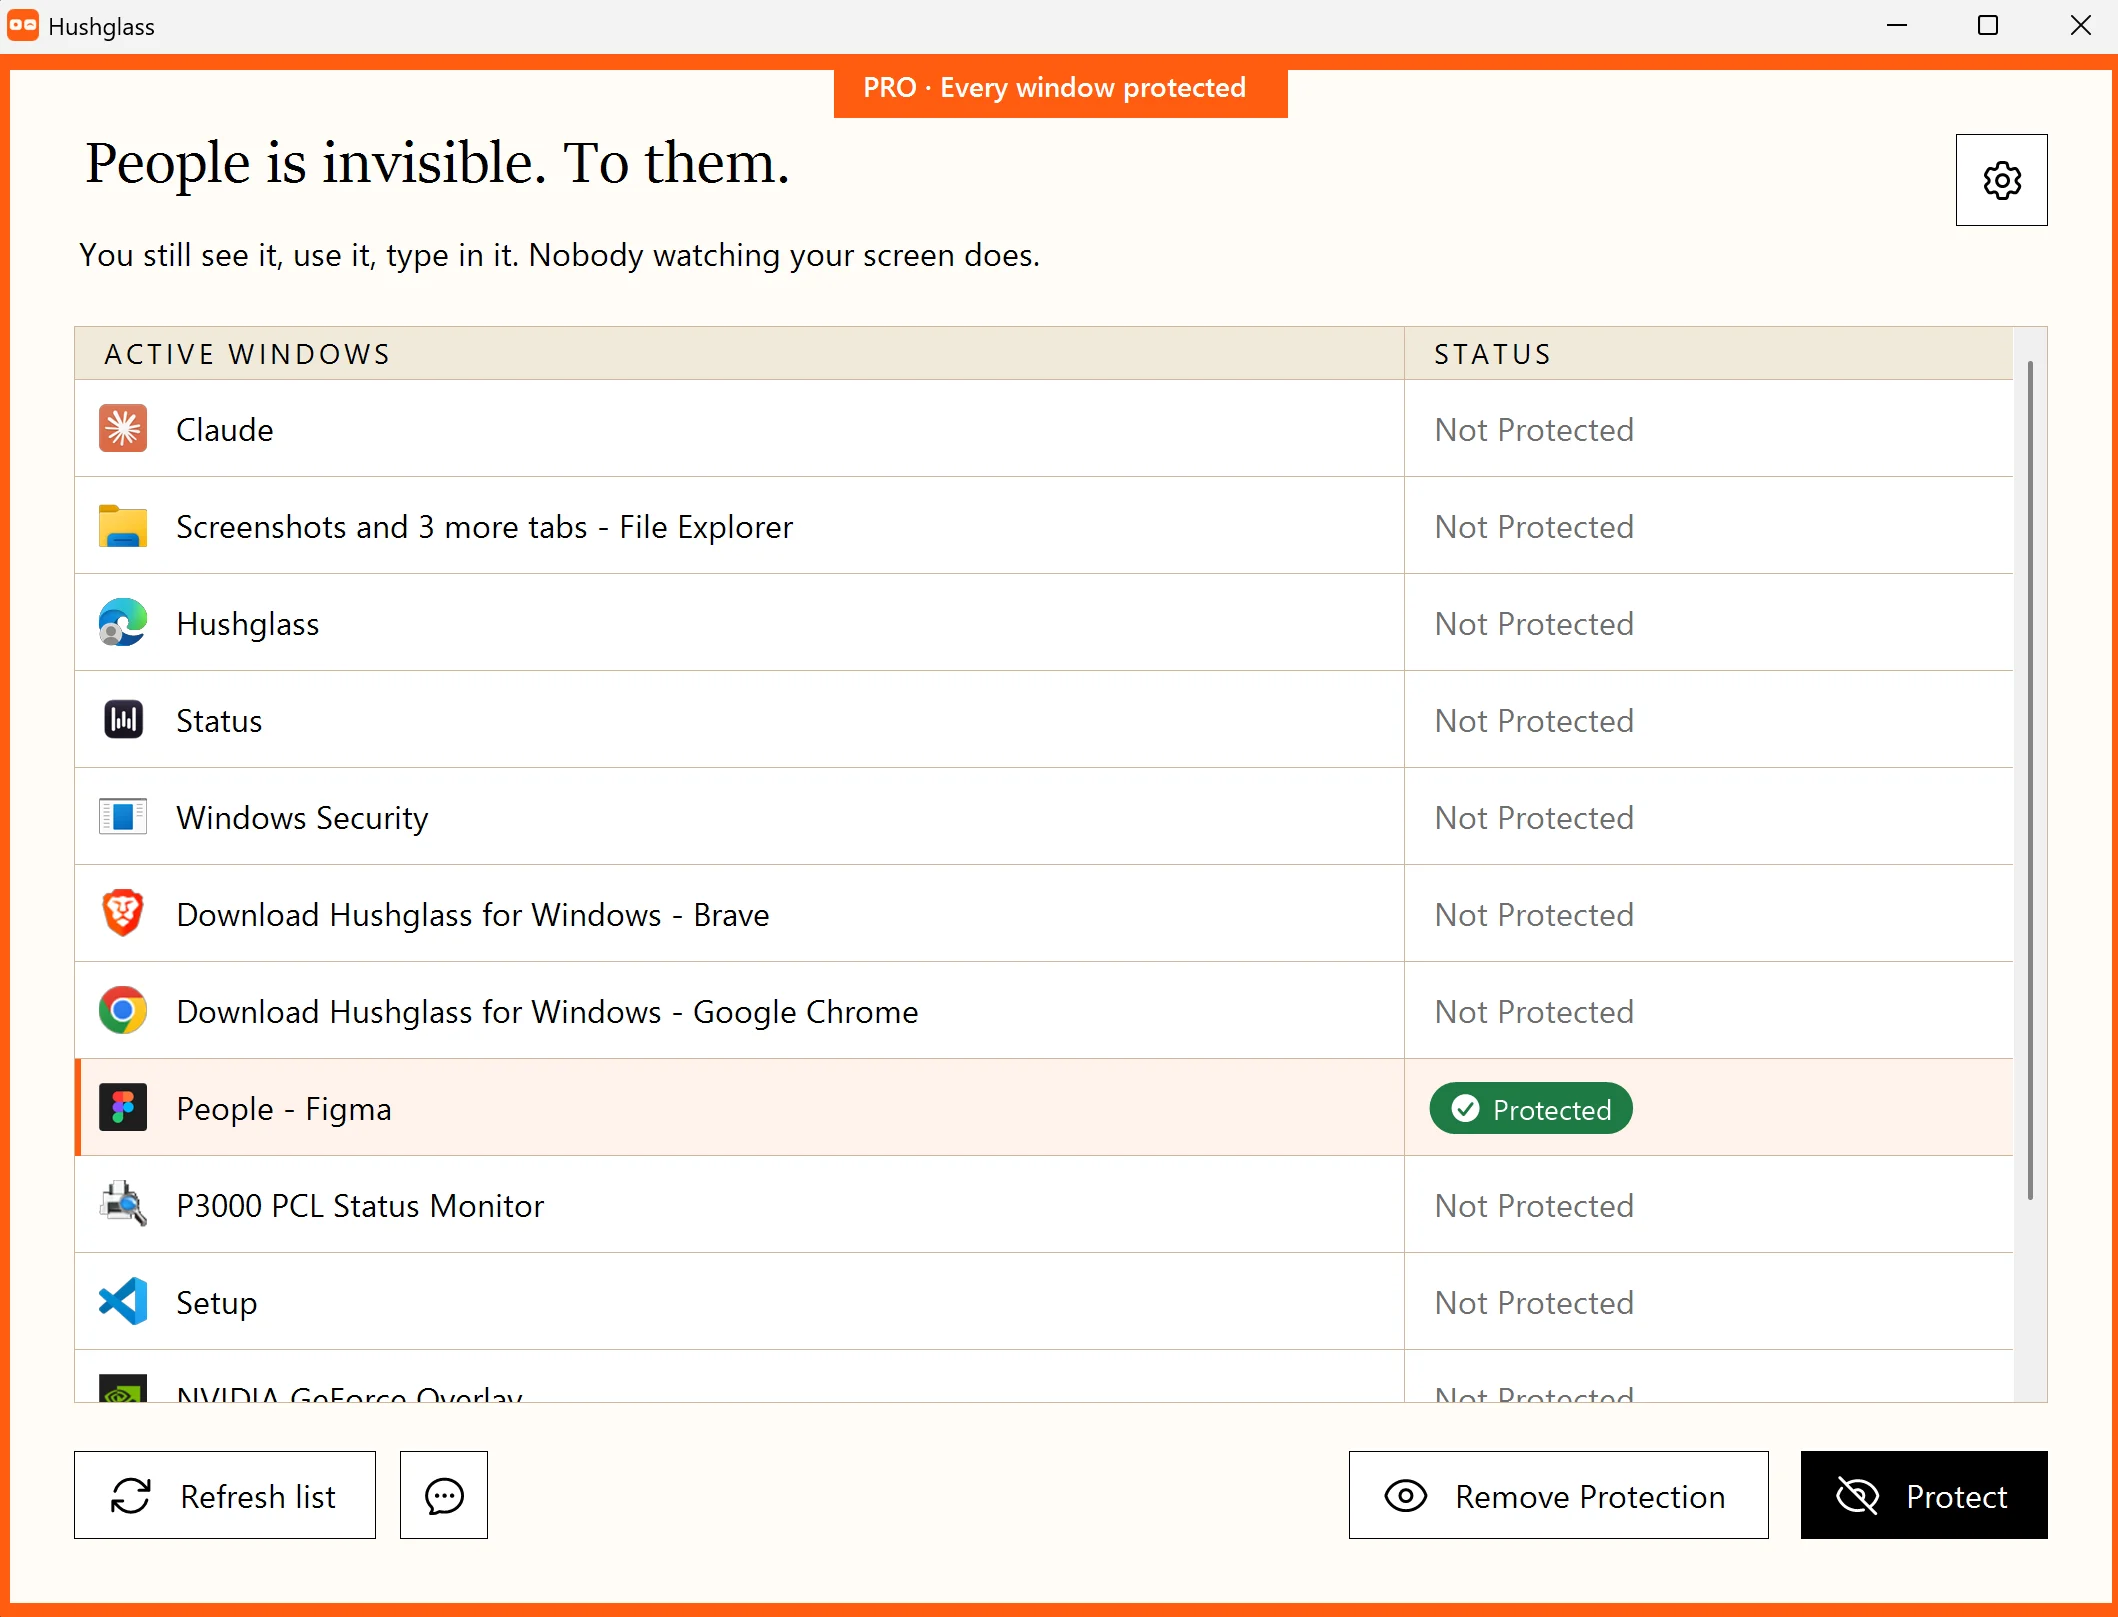2118x1617 pixels.
Task: Click Not Protected status for Setup row
Action: coord(1534,1303)
